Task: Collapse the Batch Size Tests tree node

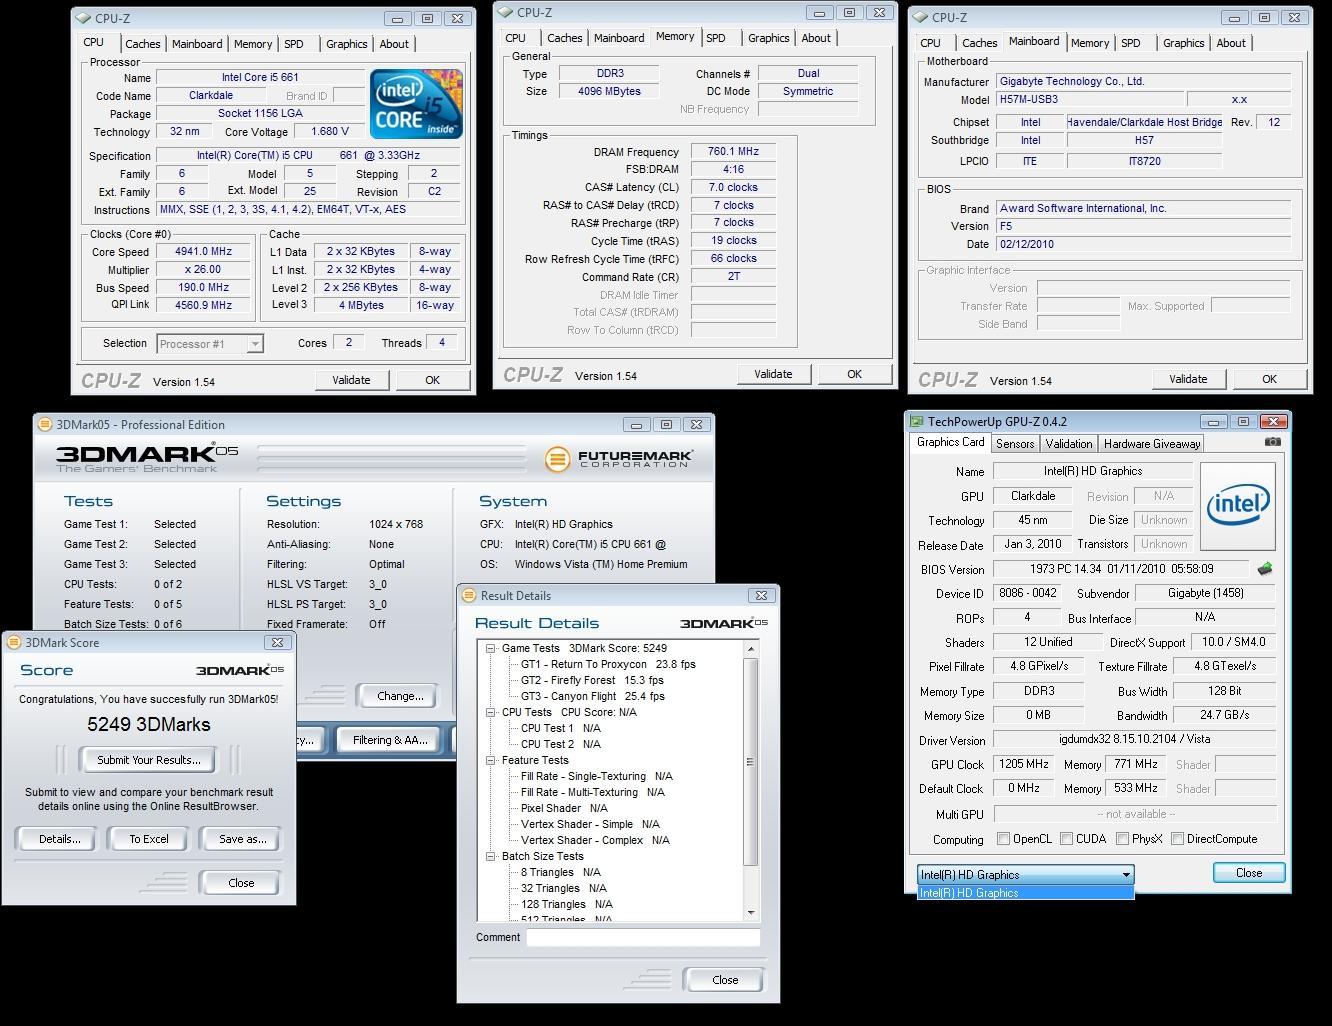Action: tap(491, 856)
